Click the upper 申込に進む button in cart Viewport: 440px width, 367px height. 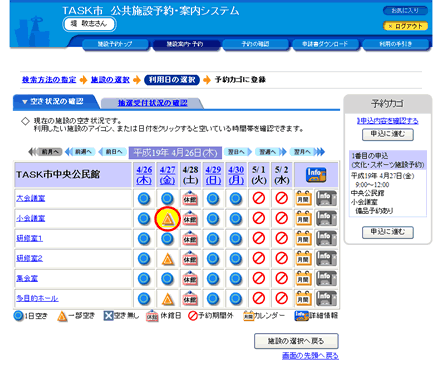pos(388,135)
